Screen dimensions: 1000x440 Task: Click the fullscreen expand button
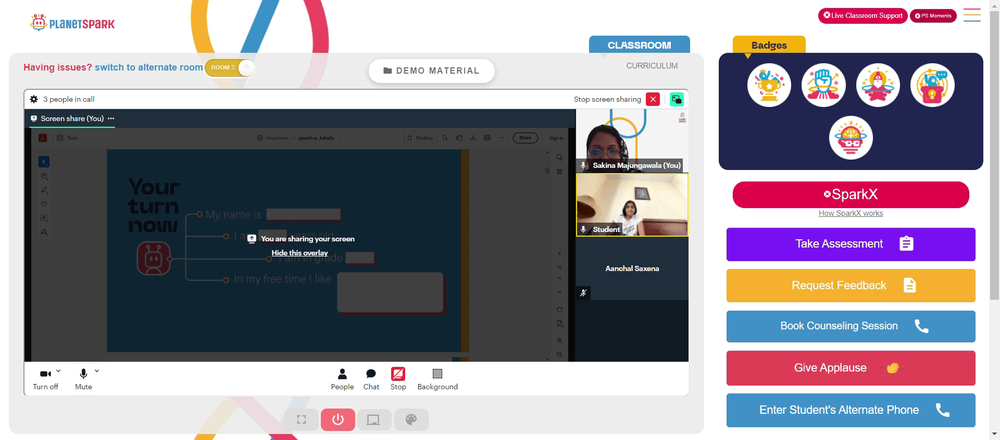(302, 420)
